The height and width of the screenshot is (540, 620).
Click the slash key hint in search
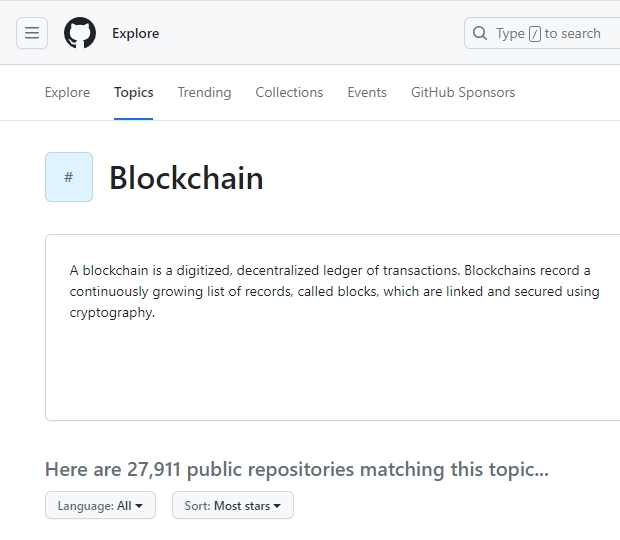(x=535, y=34)
